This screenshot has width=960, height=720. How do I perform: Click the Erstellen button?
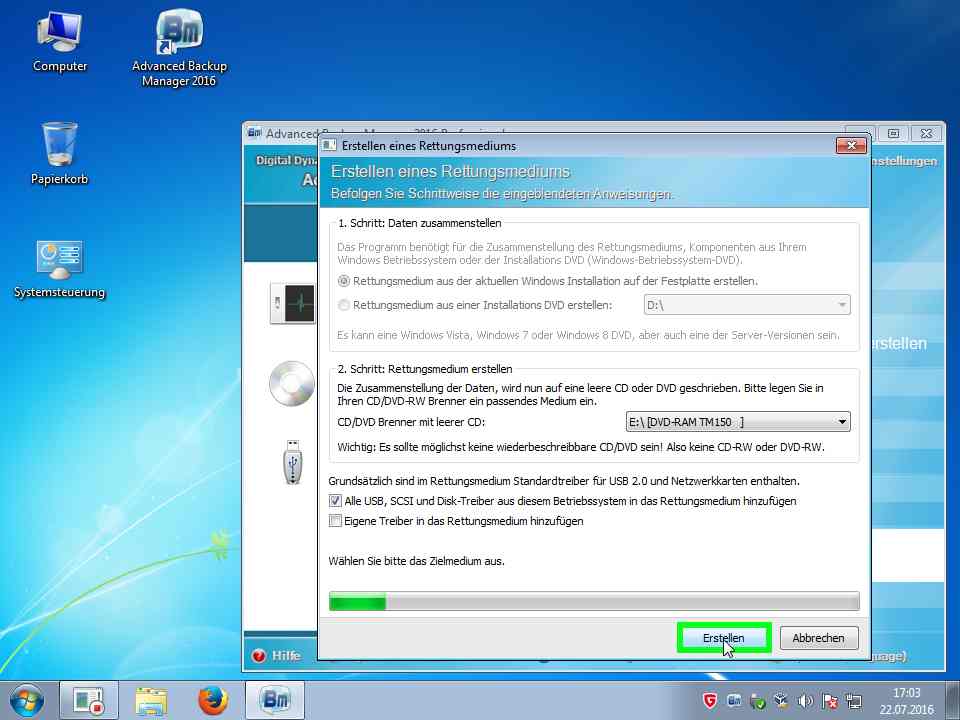[724, 638]
